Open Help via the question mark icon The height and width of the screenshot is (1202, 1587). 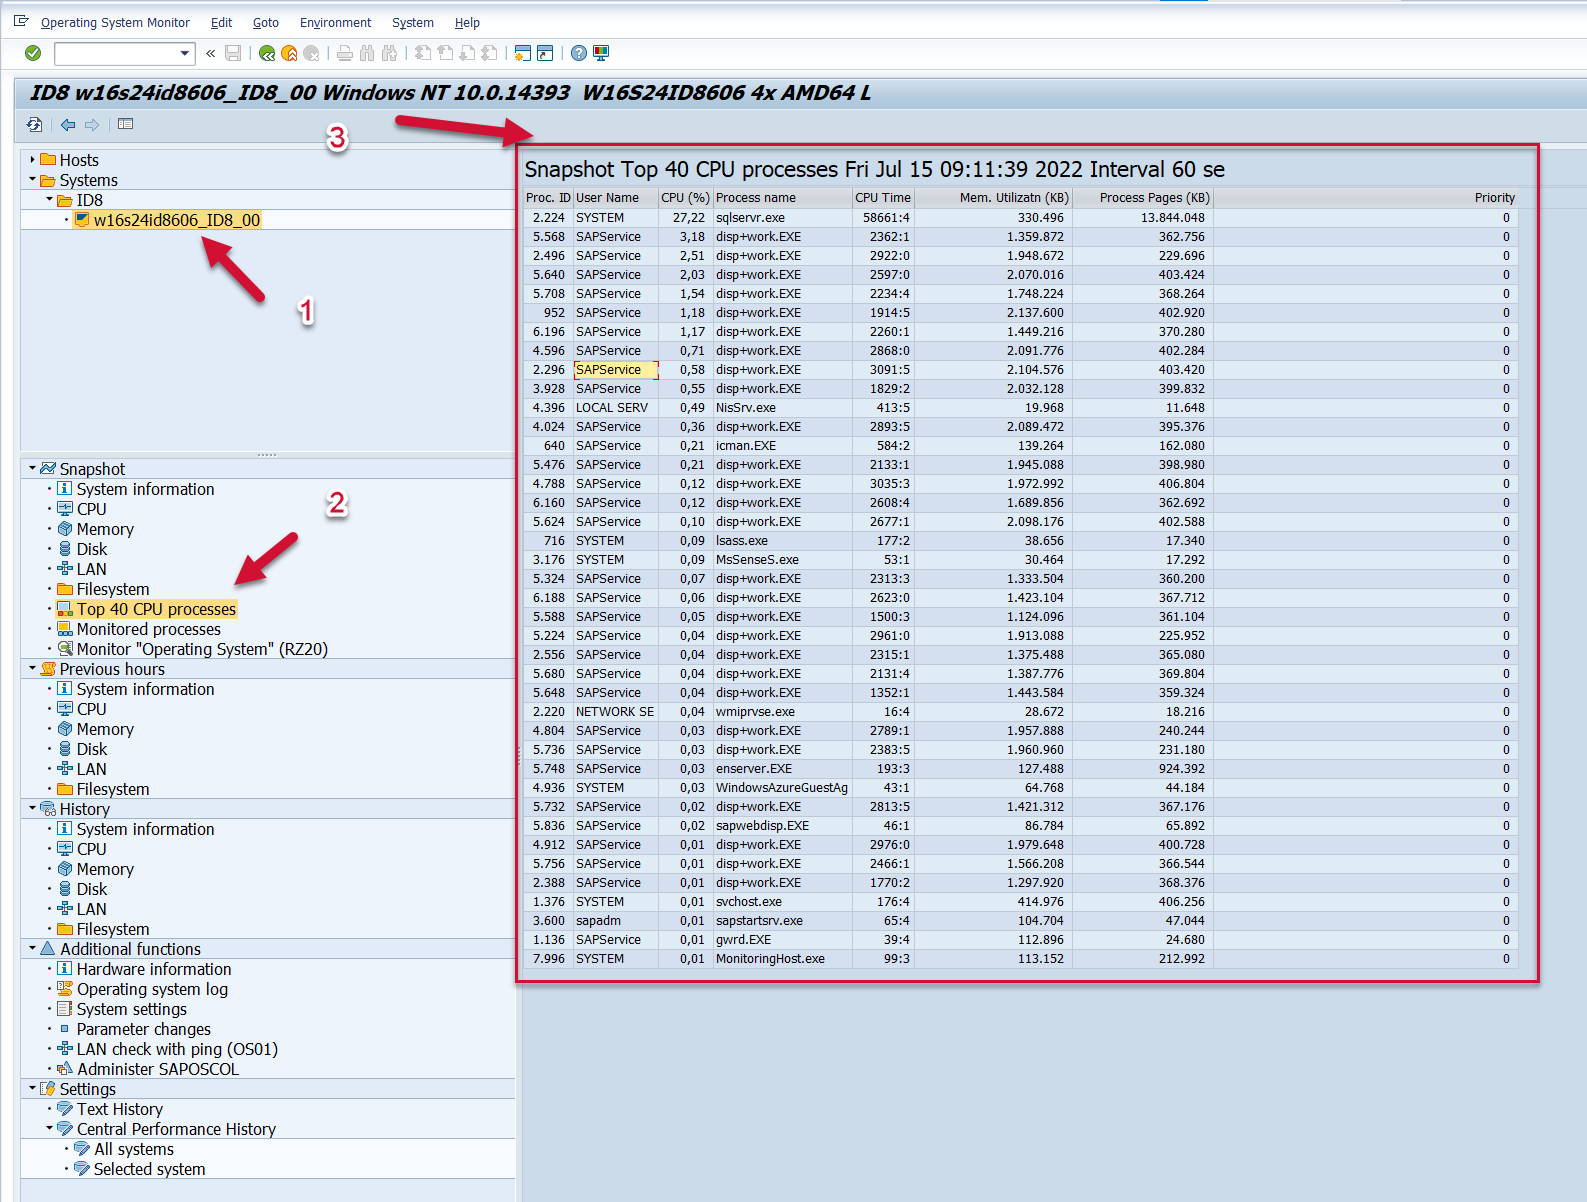click(x=579, y=53)
